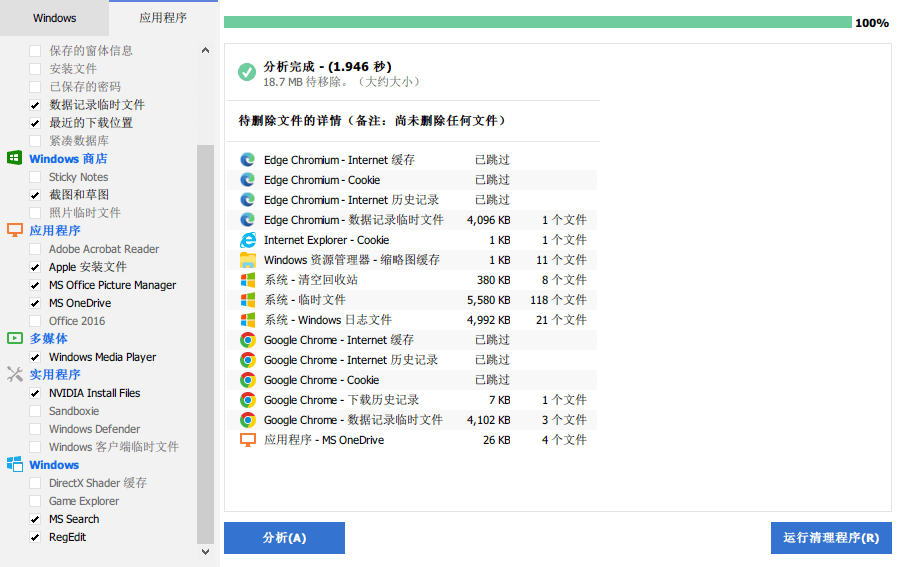Click the Edge icon beside Edge Chromium - Cookie

click(247, 180)
